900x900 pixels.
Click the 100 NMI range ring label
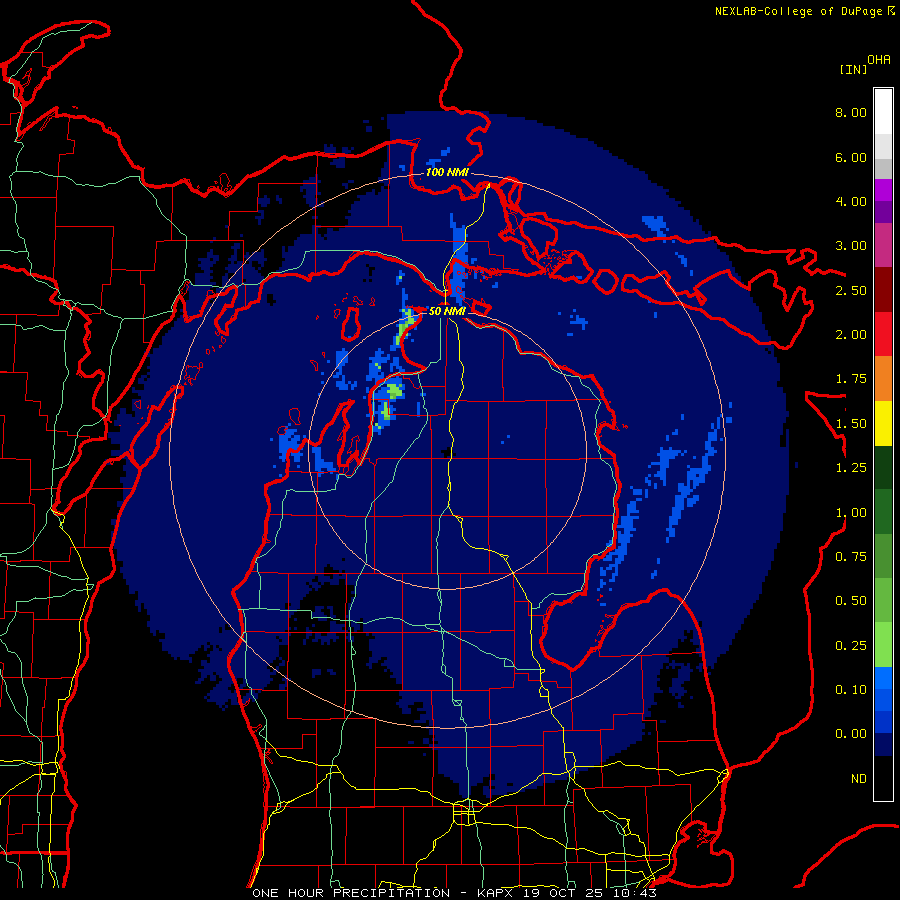(447, 172)
